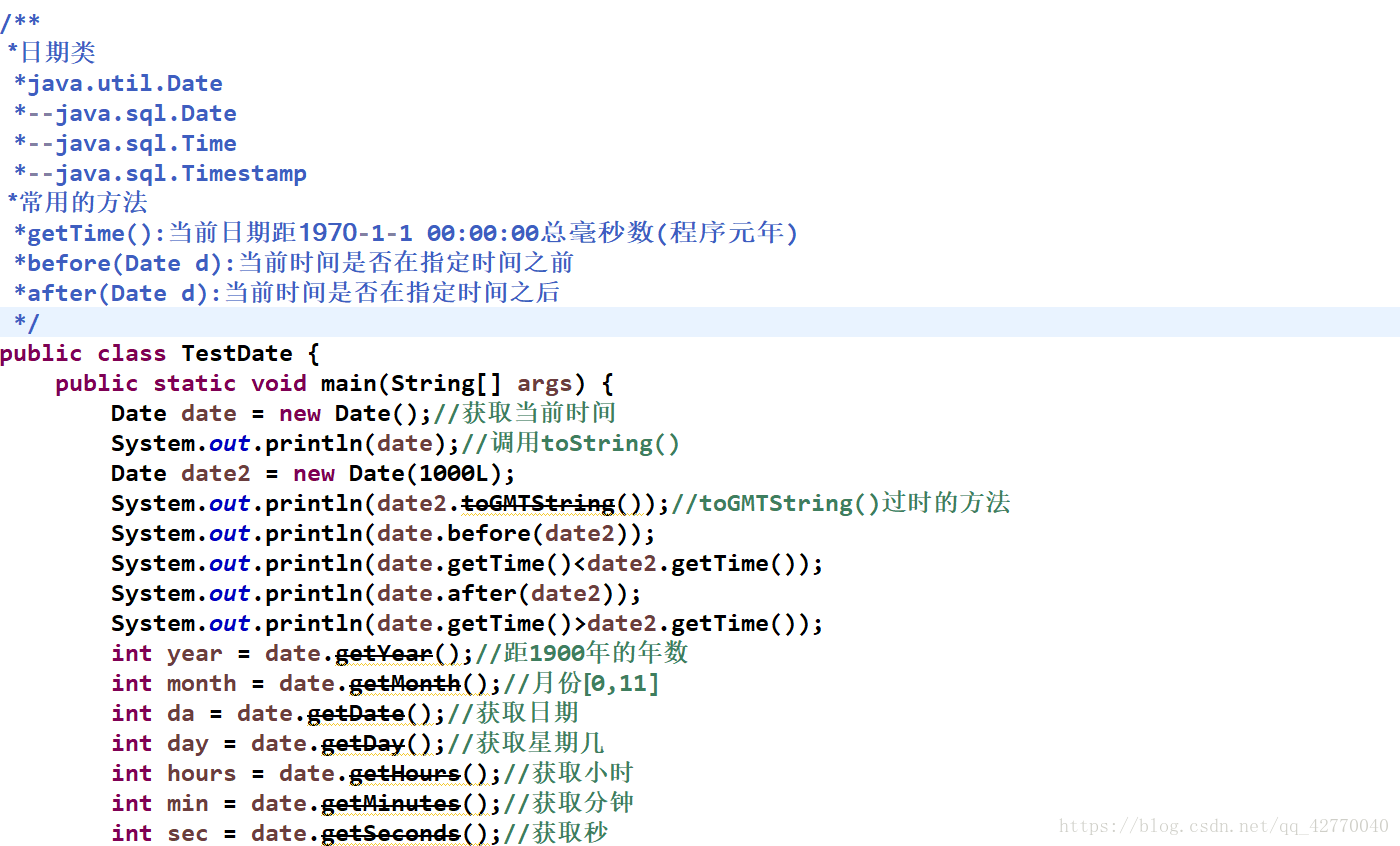Click the variable name 'sec'
This screenshot has height=846, width=1400.
[x=188, y=834]
